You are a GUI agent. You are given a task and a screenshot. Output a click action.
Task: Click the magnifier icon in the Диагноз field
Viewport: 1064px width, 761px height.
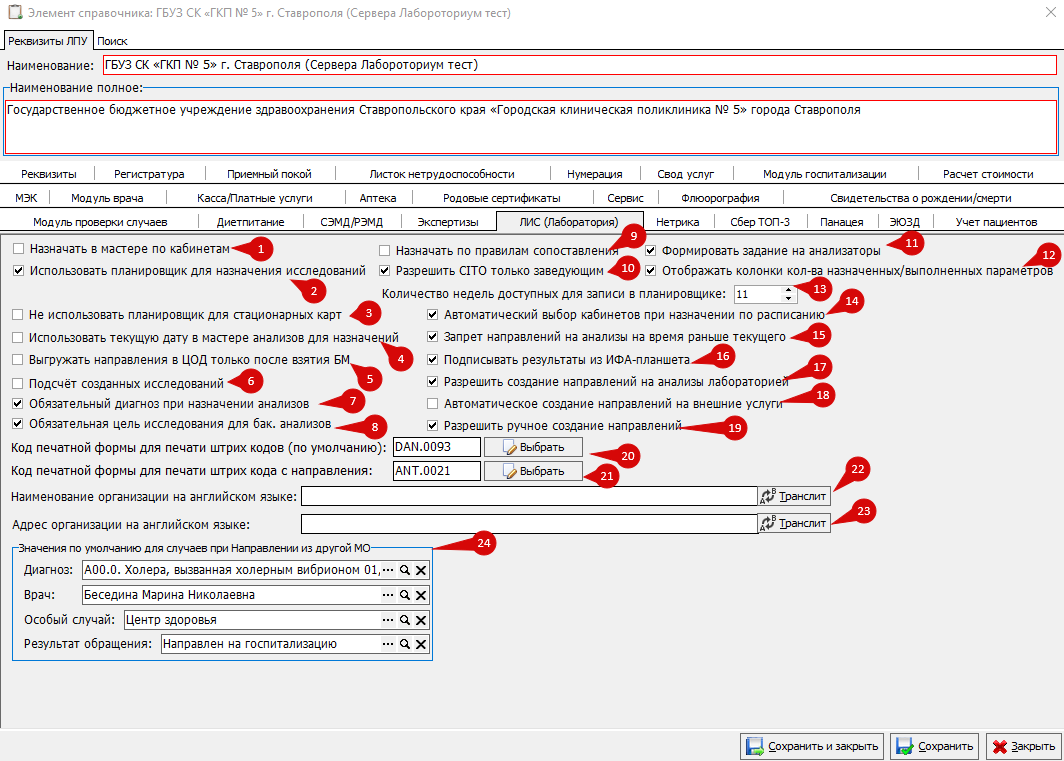404,570
